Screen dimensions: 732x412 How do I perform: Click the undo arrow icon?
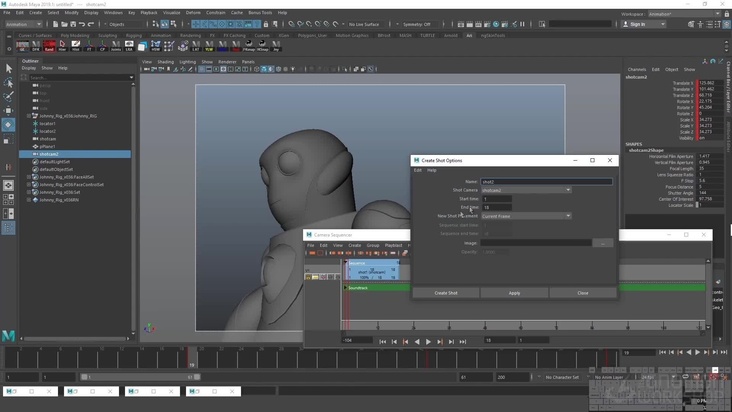point(82,24)
